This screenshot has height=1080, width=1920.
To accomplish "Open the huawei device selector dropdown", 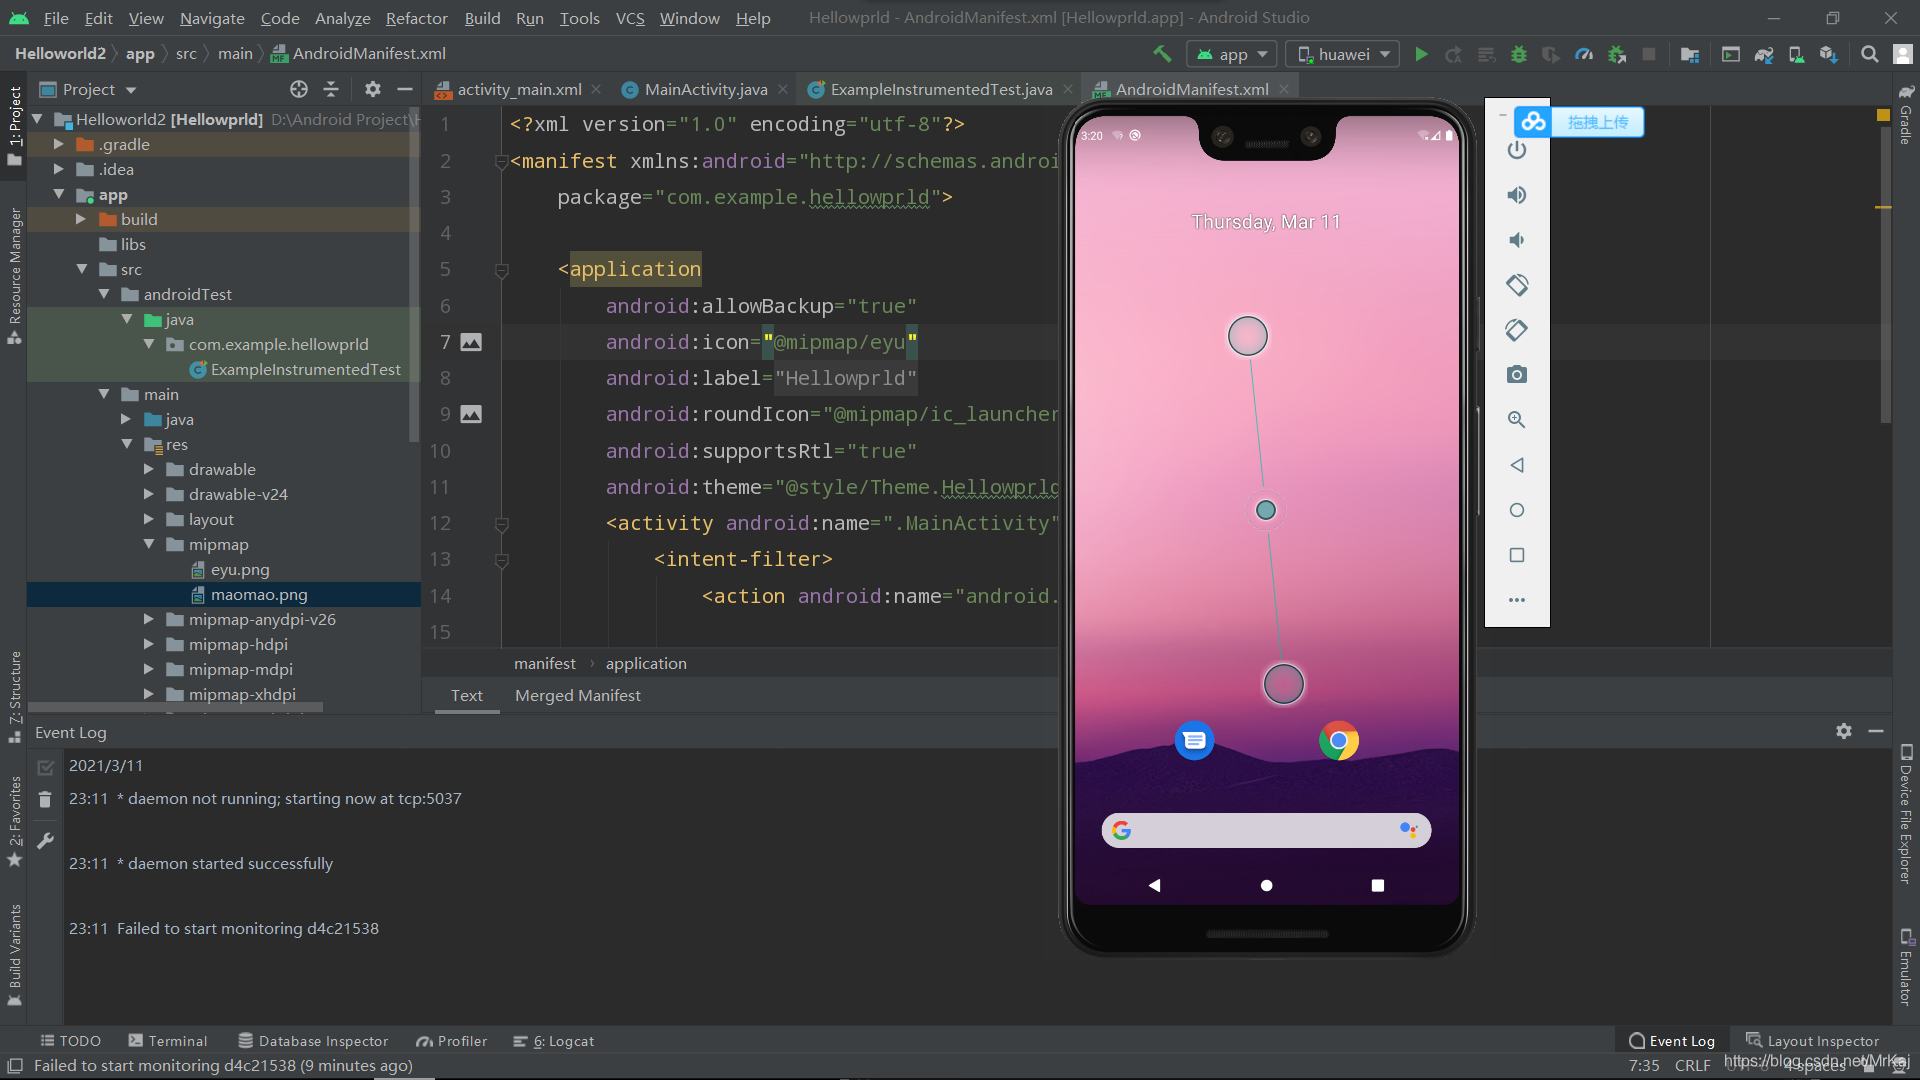I will coord(1343,54).
